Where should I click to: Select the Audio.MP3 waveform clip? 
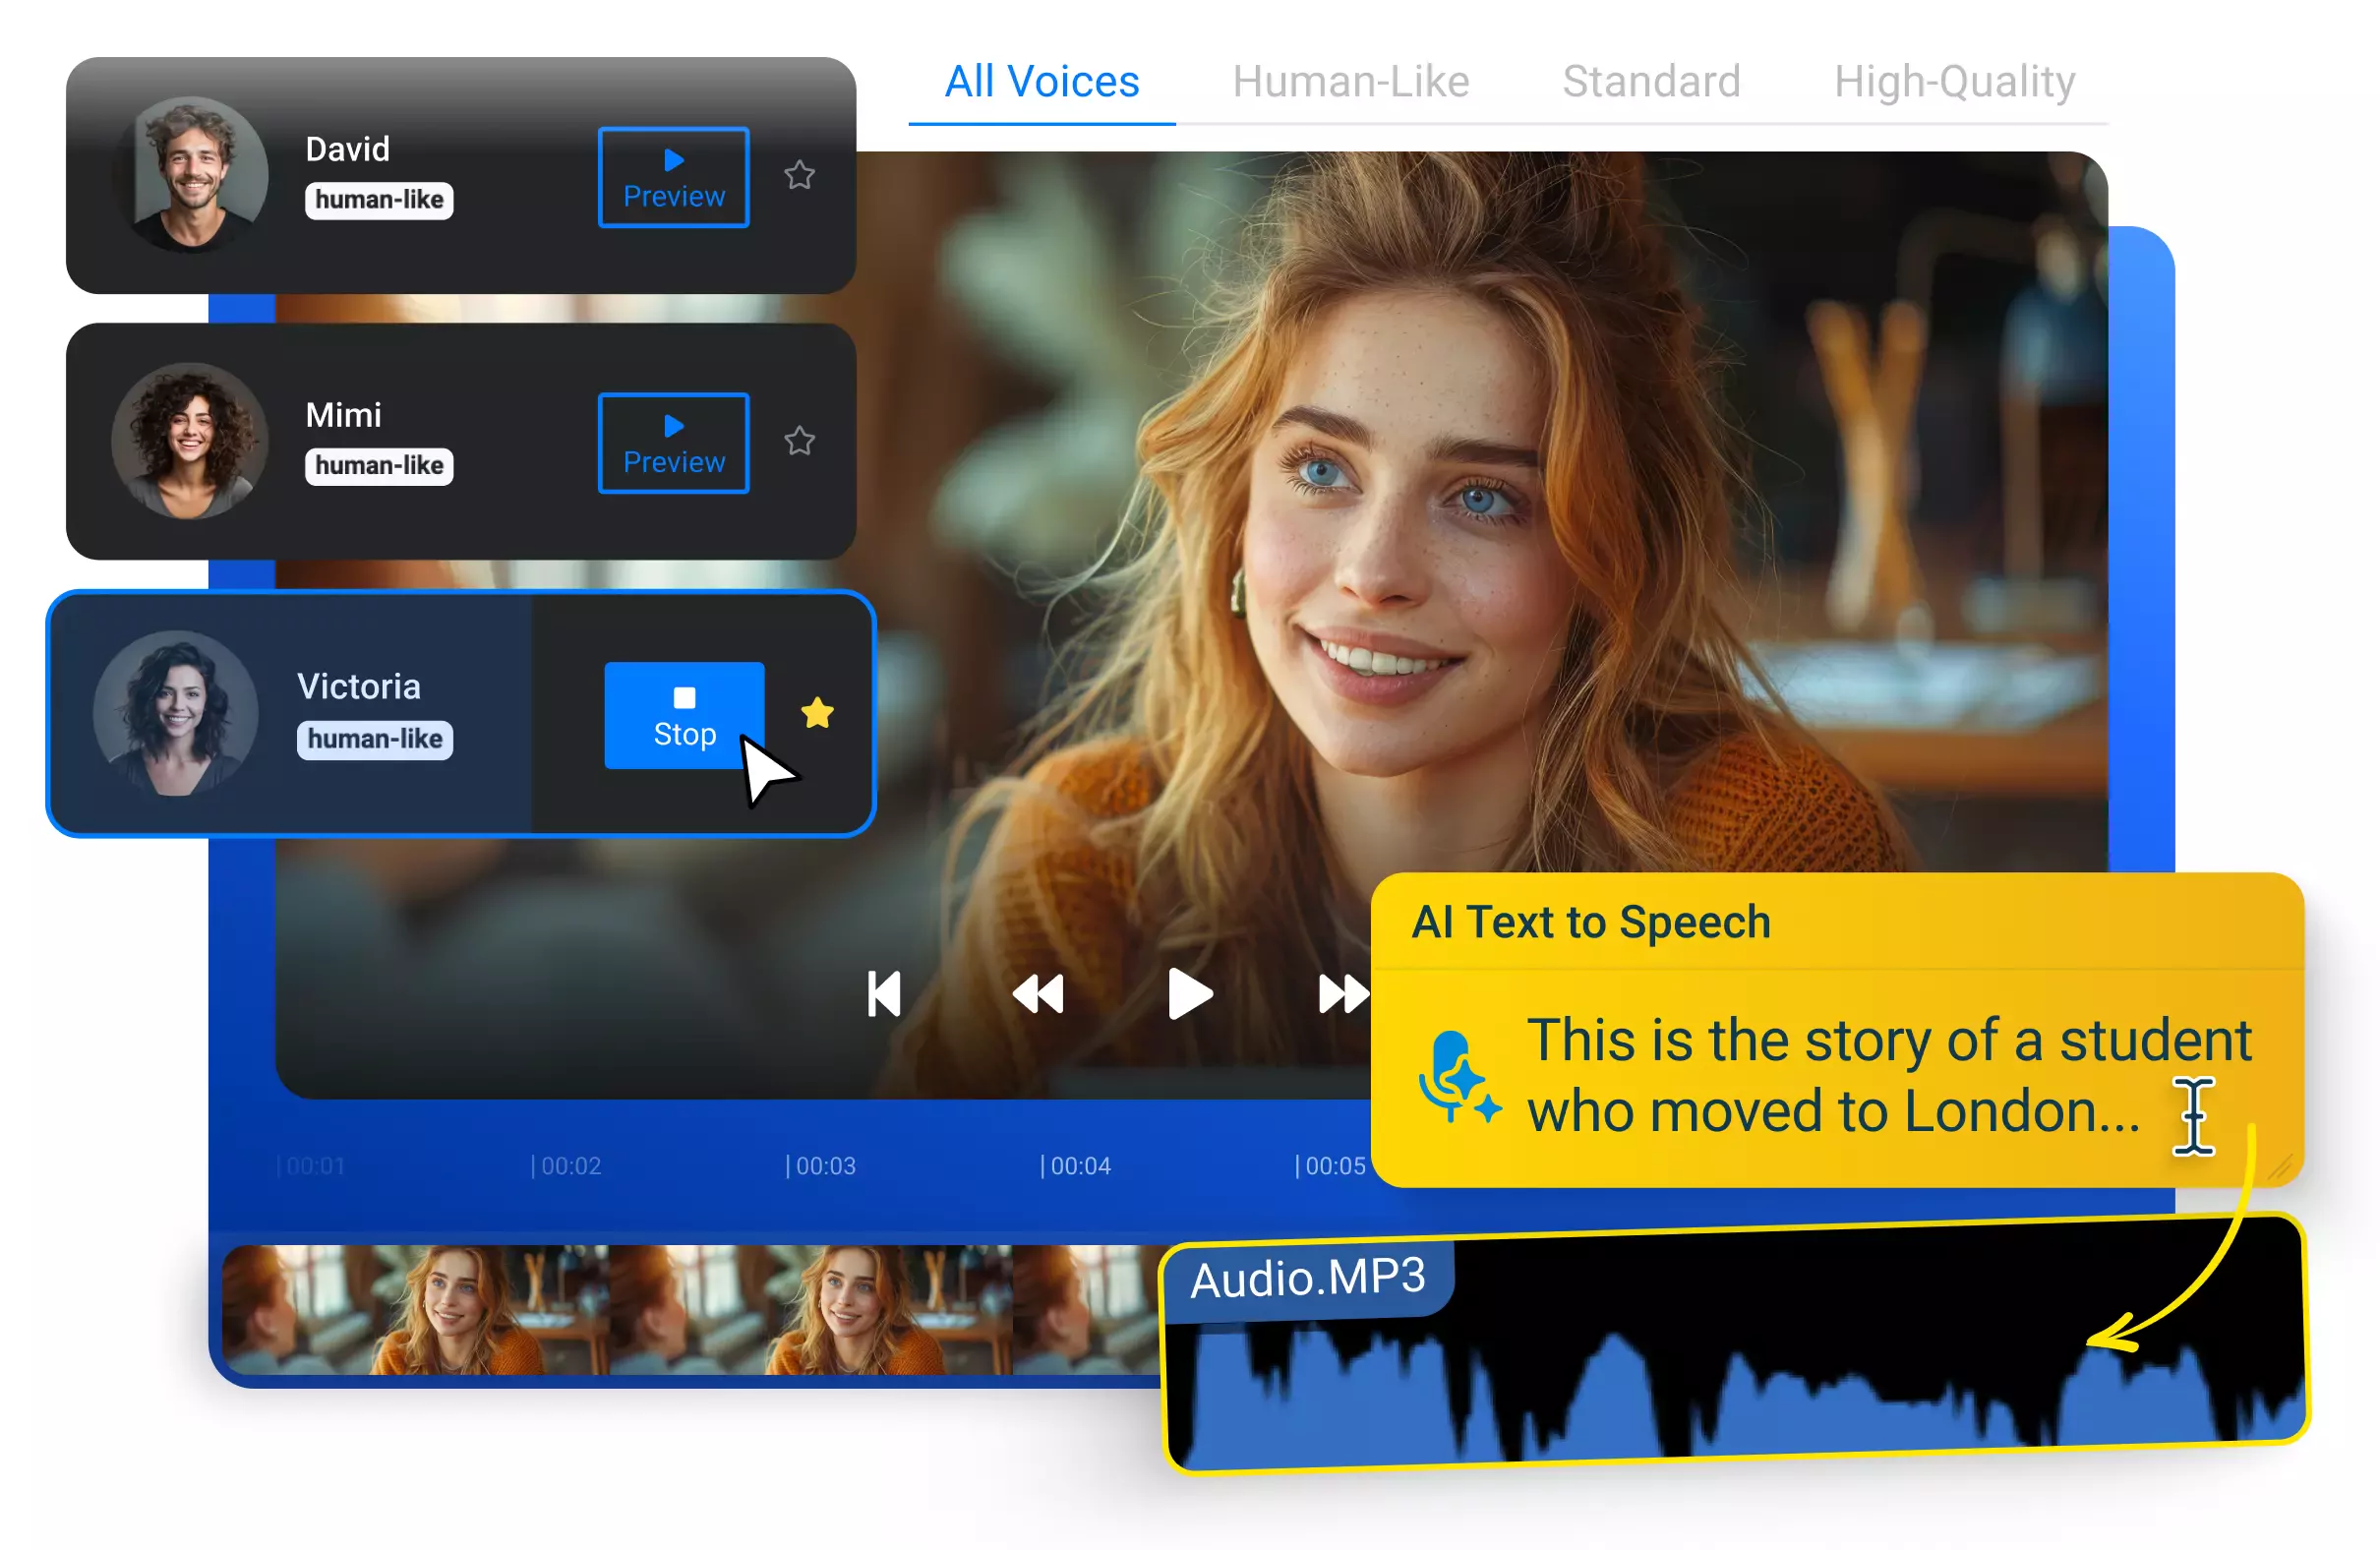pos(1736,1380)
